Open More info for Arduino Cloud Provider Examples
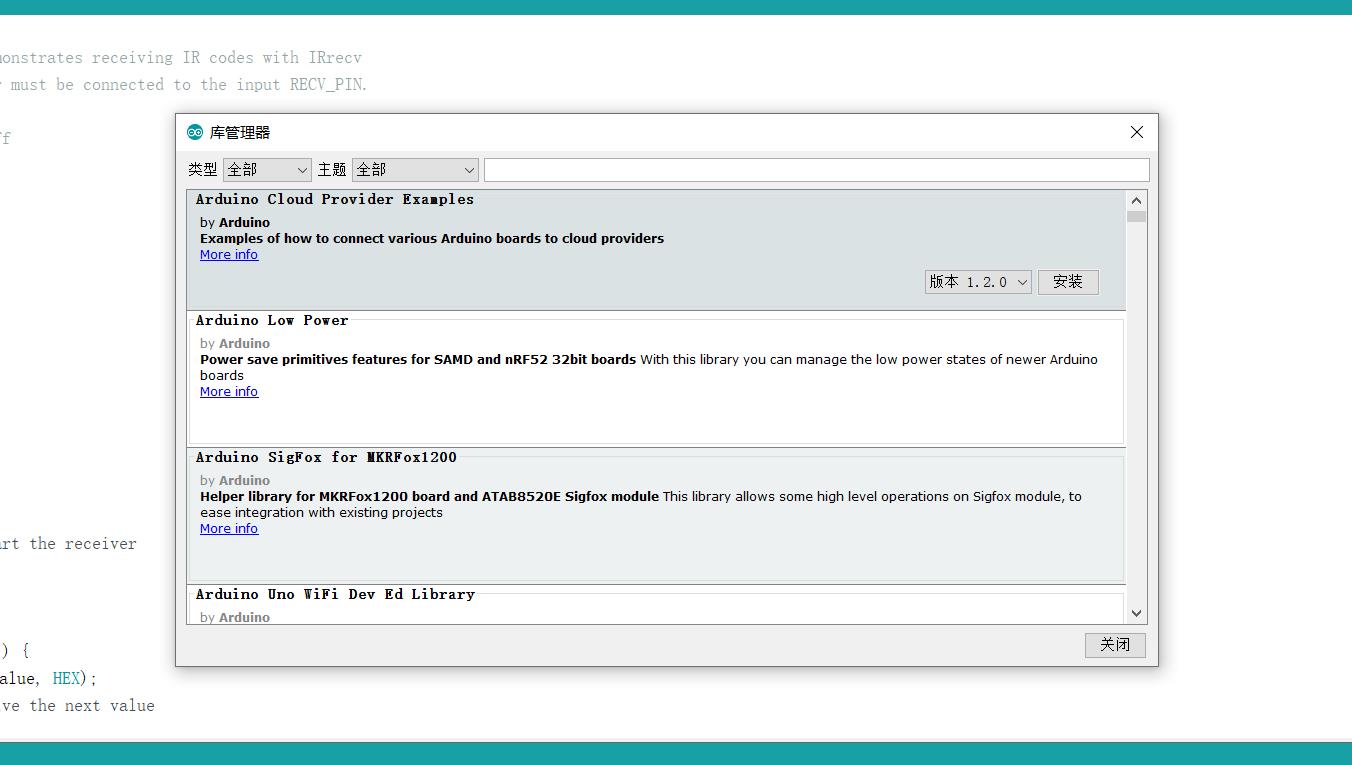Image resolution: width=1352 pixels, height=765 pixels. click(x=229, y=255)
